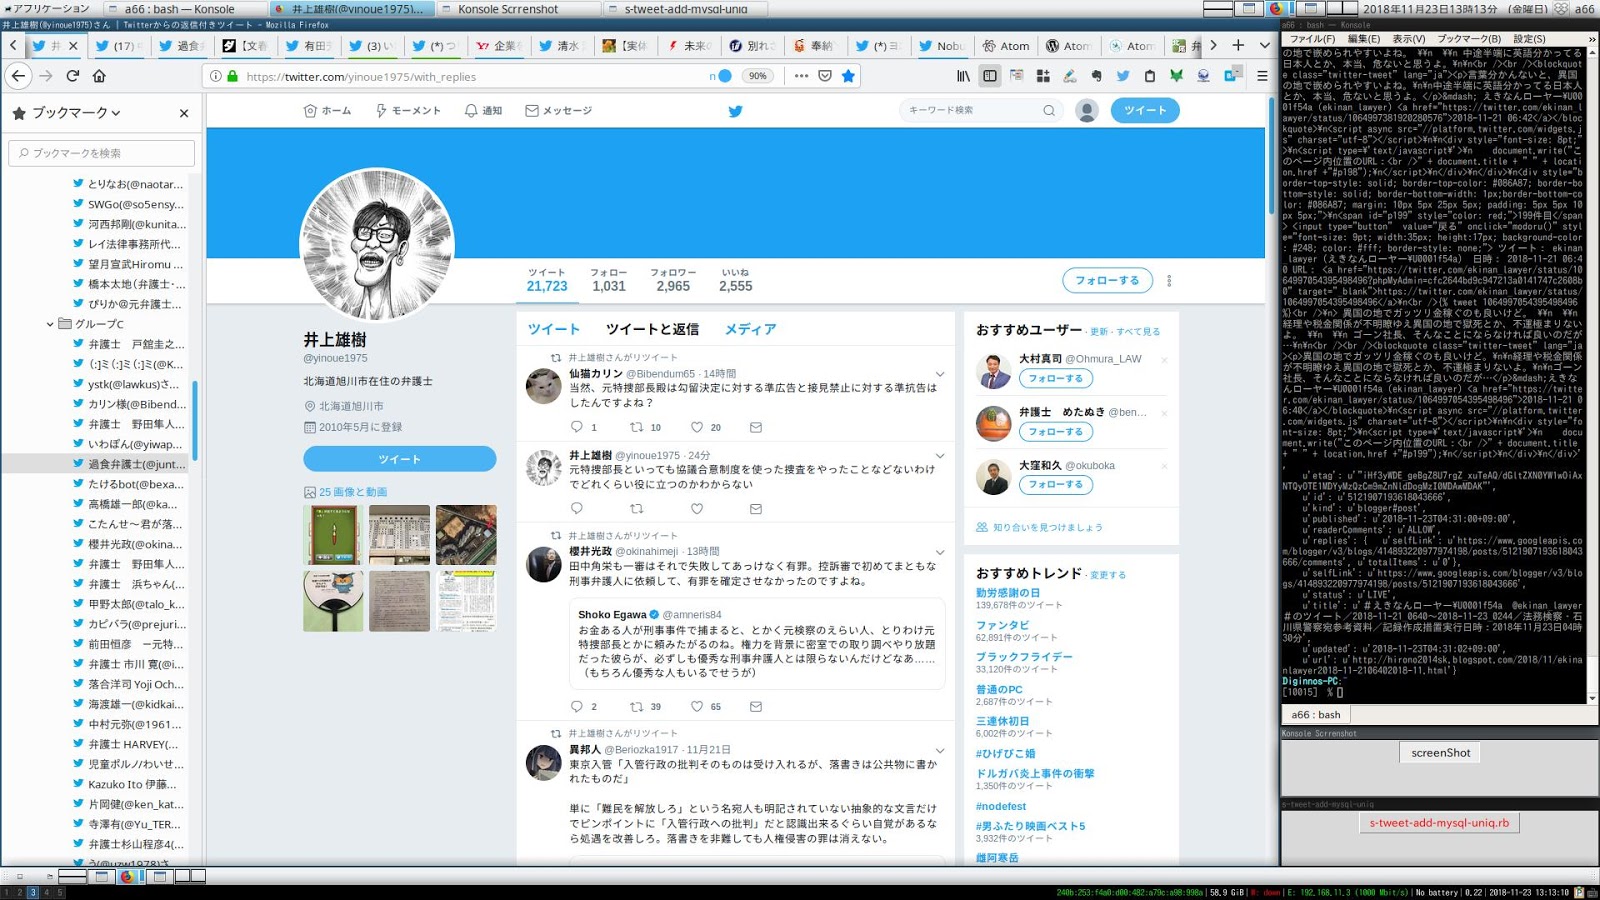Open アプリケーション menu in top panel
The height and width of the screenshot is (900, 1600).
(46, 8)
